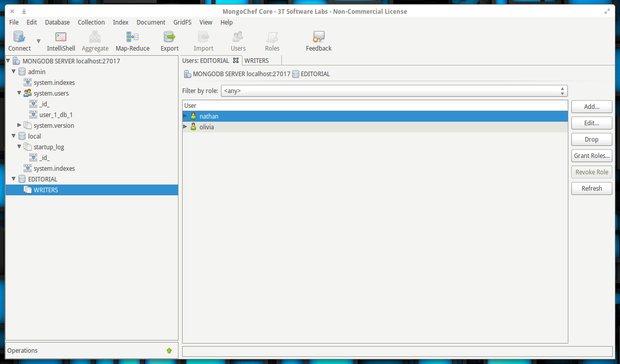Click the window close X button
Image resolution: width=620 pixels, height=364 pixels.
point(12,11)
